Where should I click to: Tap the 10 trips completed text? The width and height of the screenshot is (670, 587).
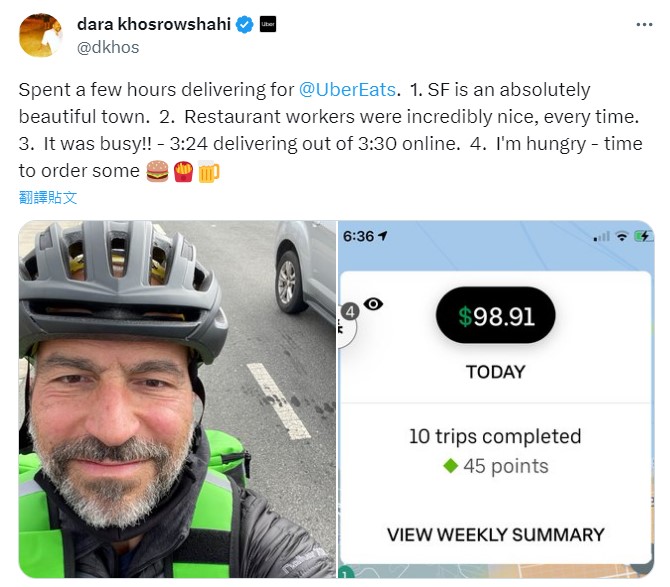(495, 437)
